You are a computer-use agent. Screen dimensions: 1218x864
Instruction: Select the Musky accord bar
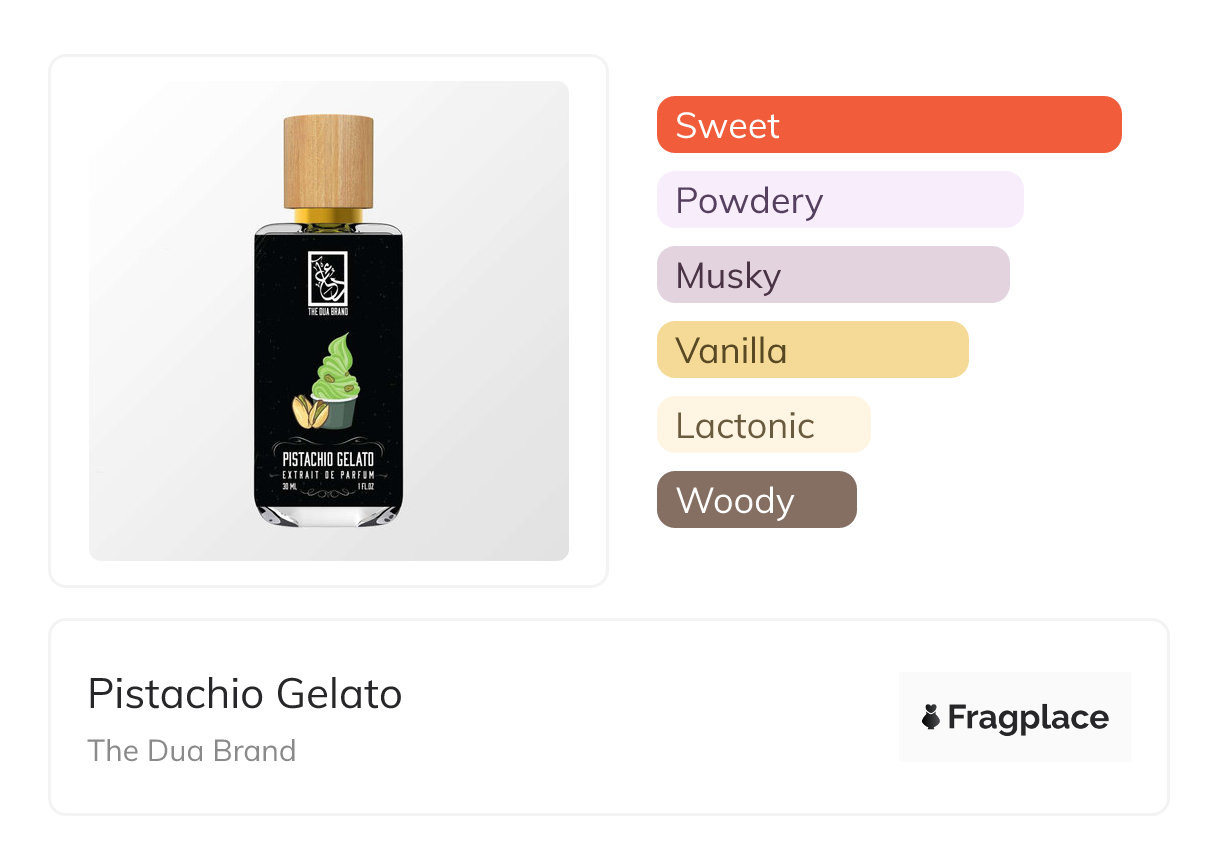833,275
